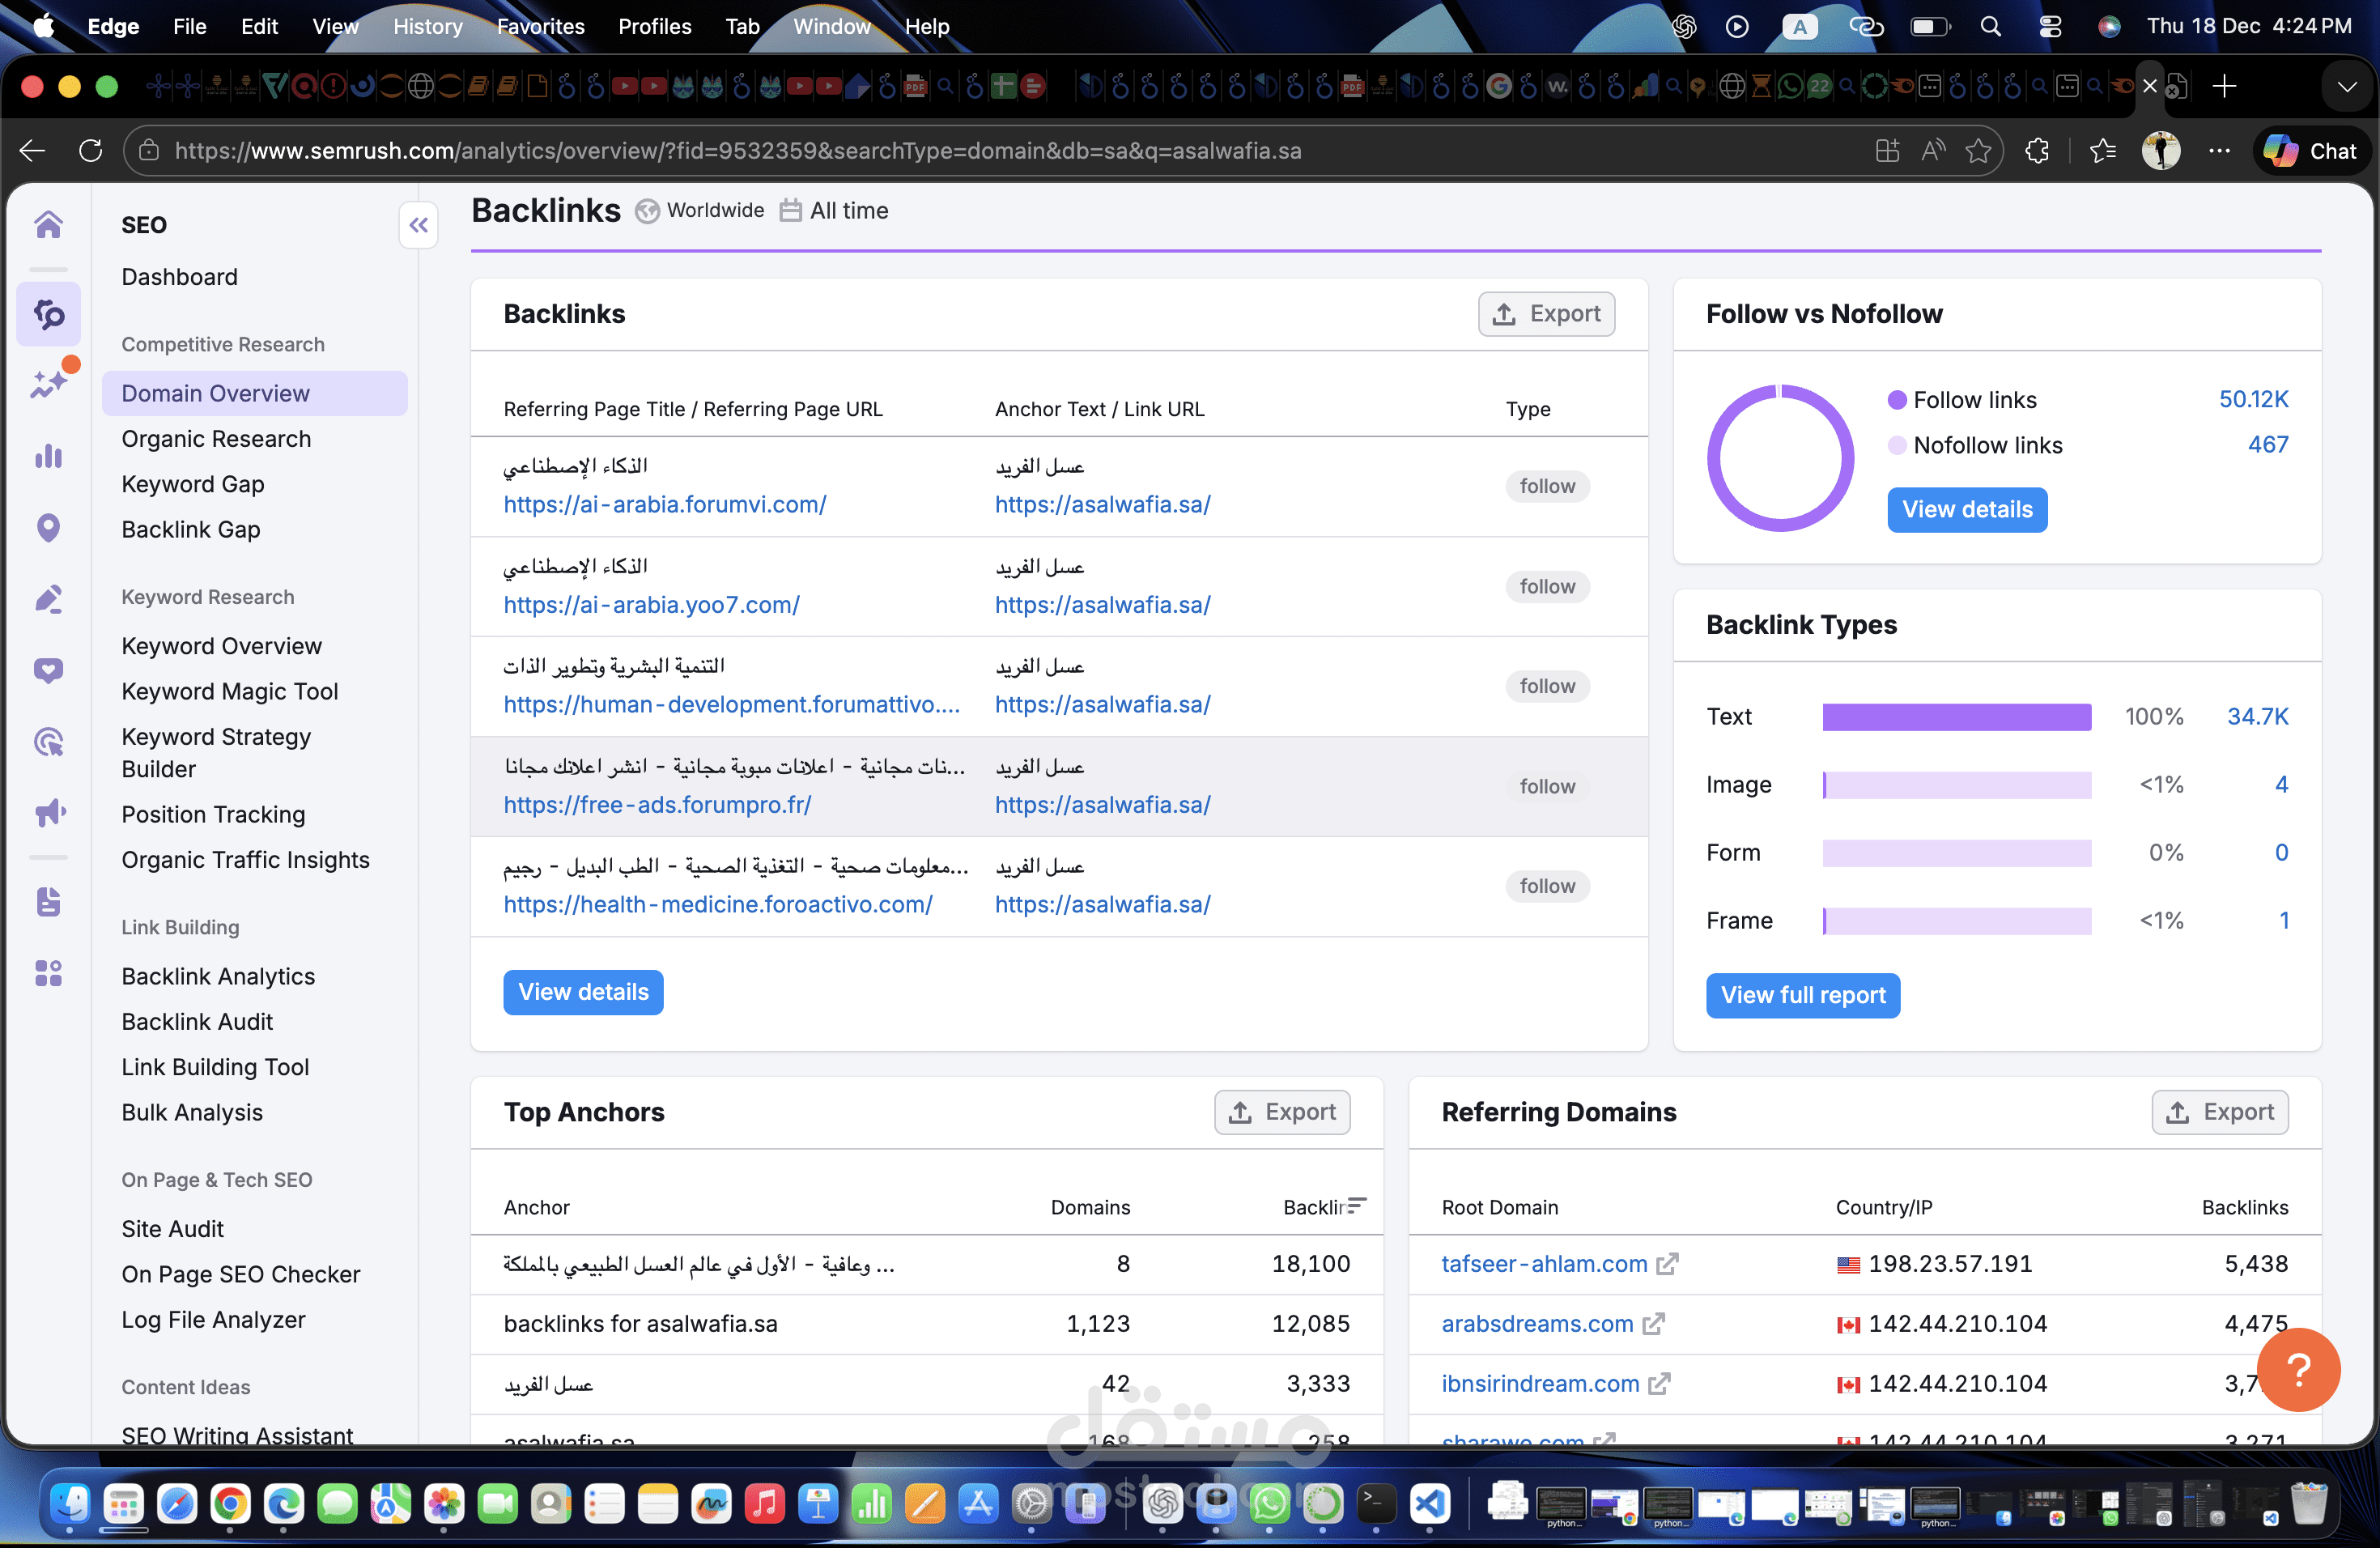Image resolution: width=2380 pixels, height=1548 pixels.
Task: Open the SEO toolkit sidebar icon
Action: pyautogui.click(x=48, y=314)
